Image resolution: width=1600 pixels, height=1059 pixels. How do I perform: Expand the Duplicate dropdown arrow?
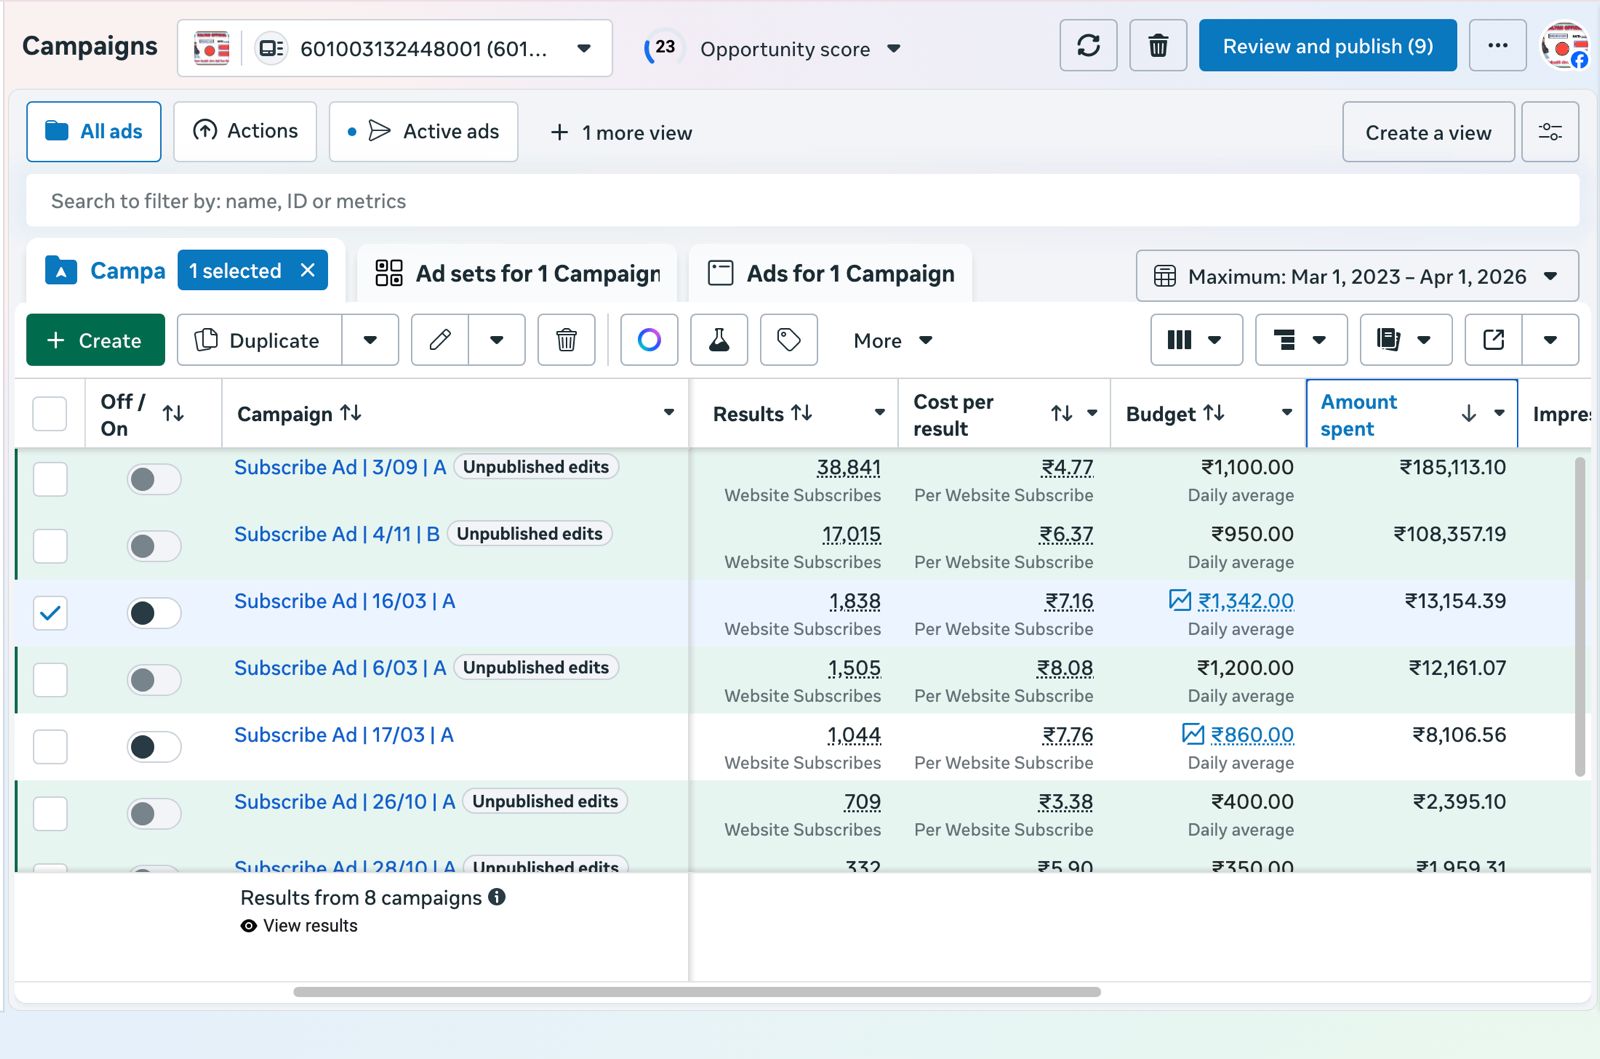tap(370, 340)
